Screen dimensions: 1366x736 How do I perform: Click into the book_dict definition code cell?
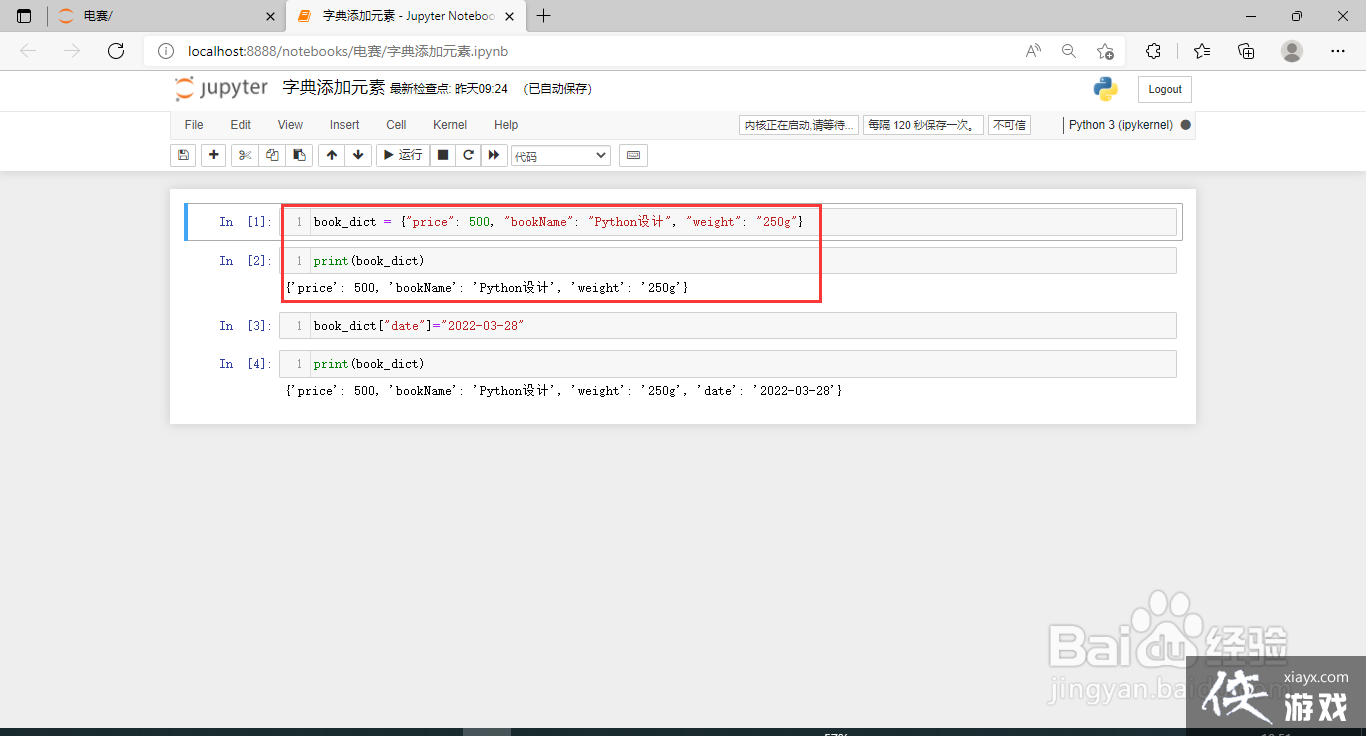pos(729,222)
